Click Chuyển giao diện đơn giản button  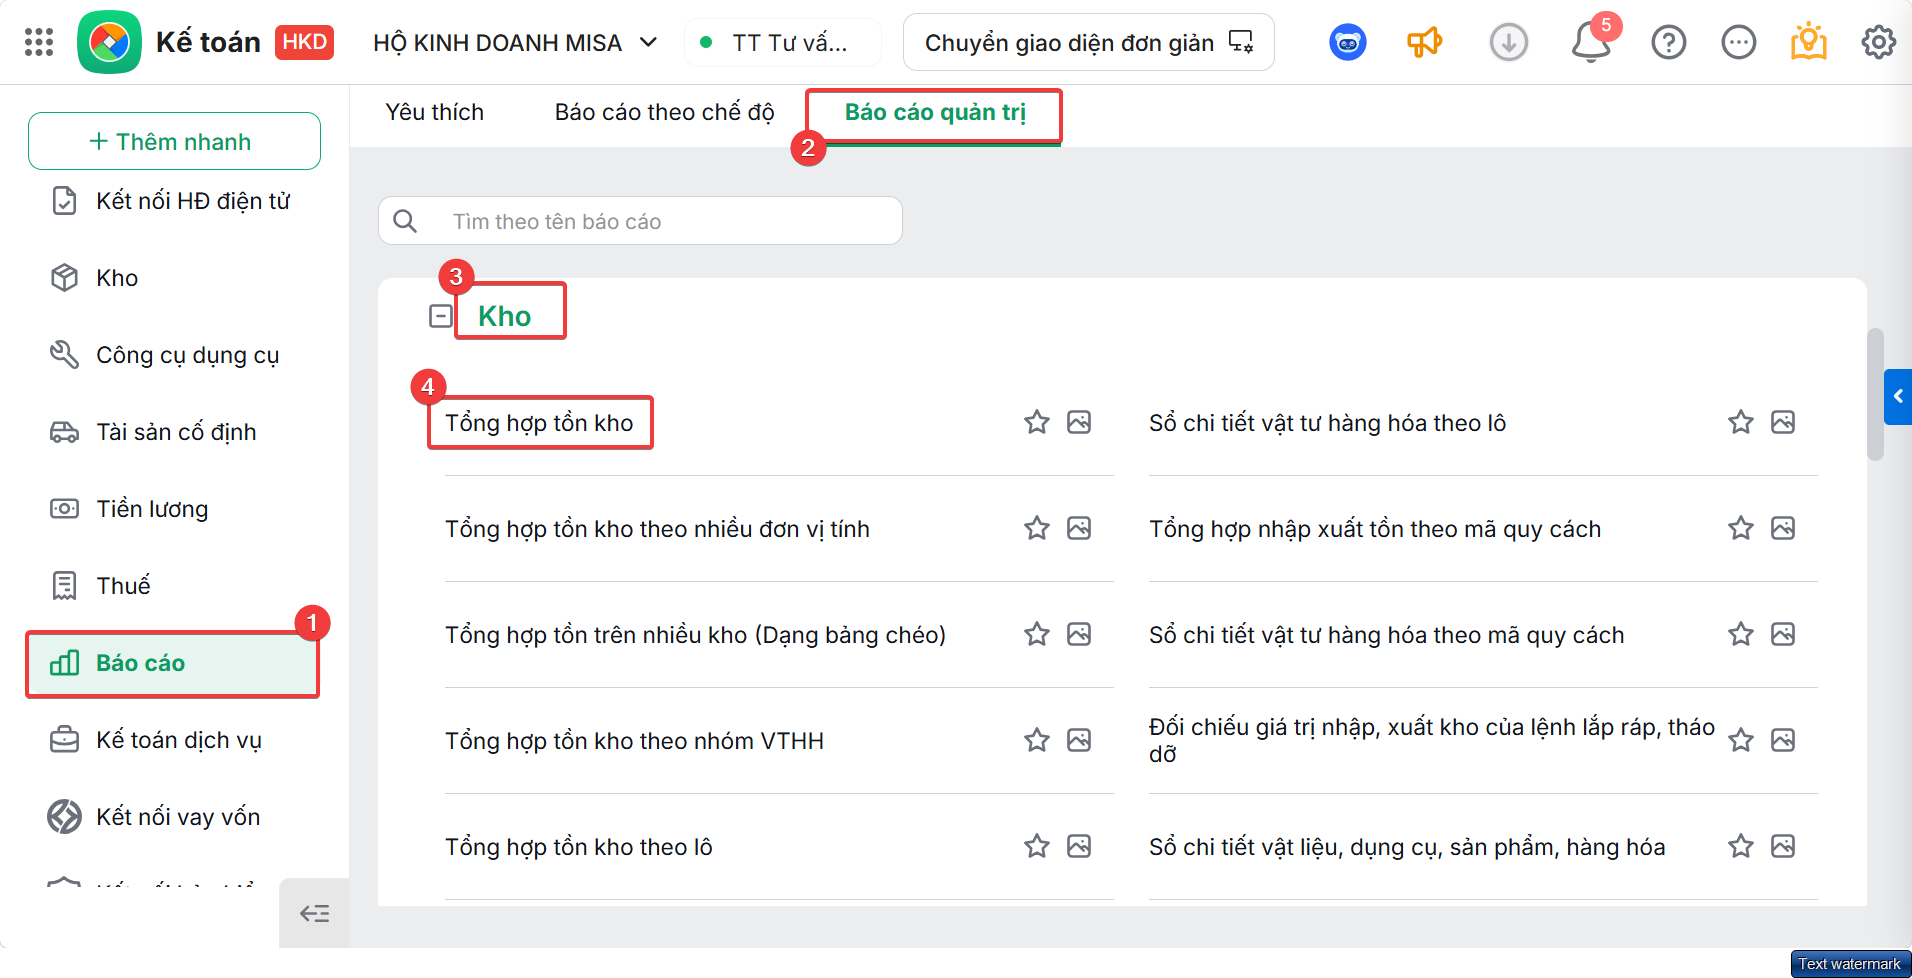[x=1088, y=42]
